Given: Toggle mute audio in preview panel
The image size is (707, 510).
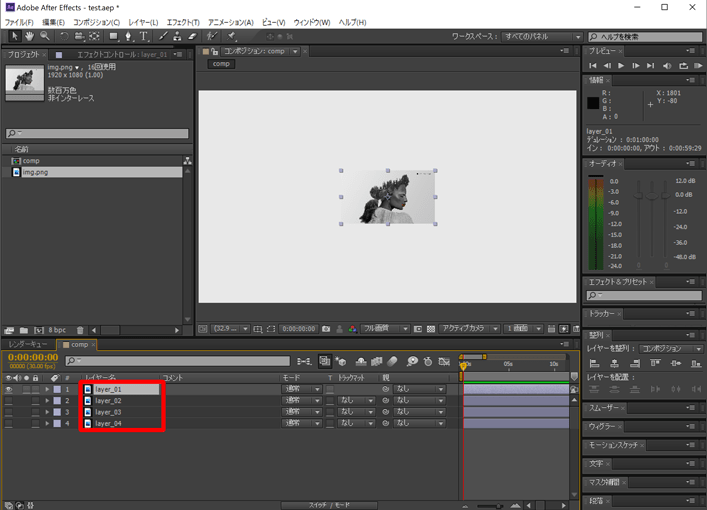Looking at the screenshot, I should coord(667,65).
